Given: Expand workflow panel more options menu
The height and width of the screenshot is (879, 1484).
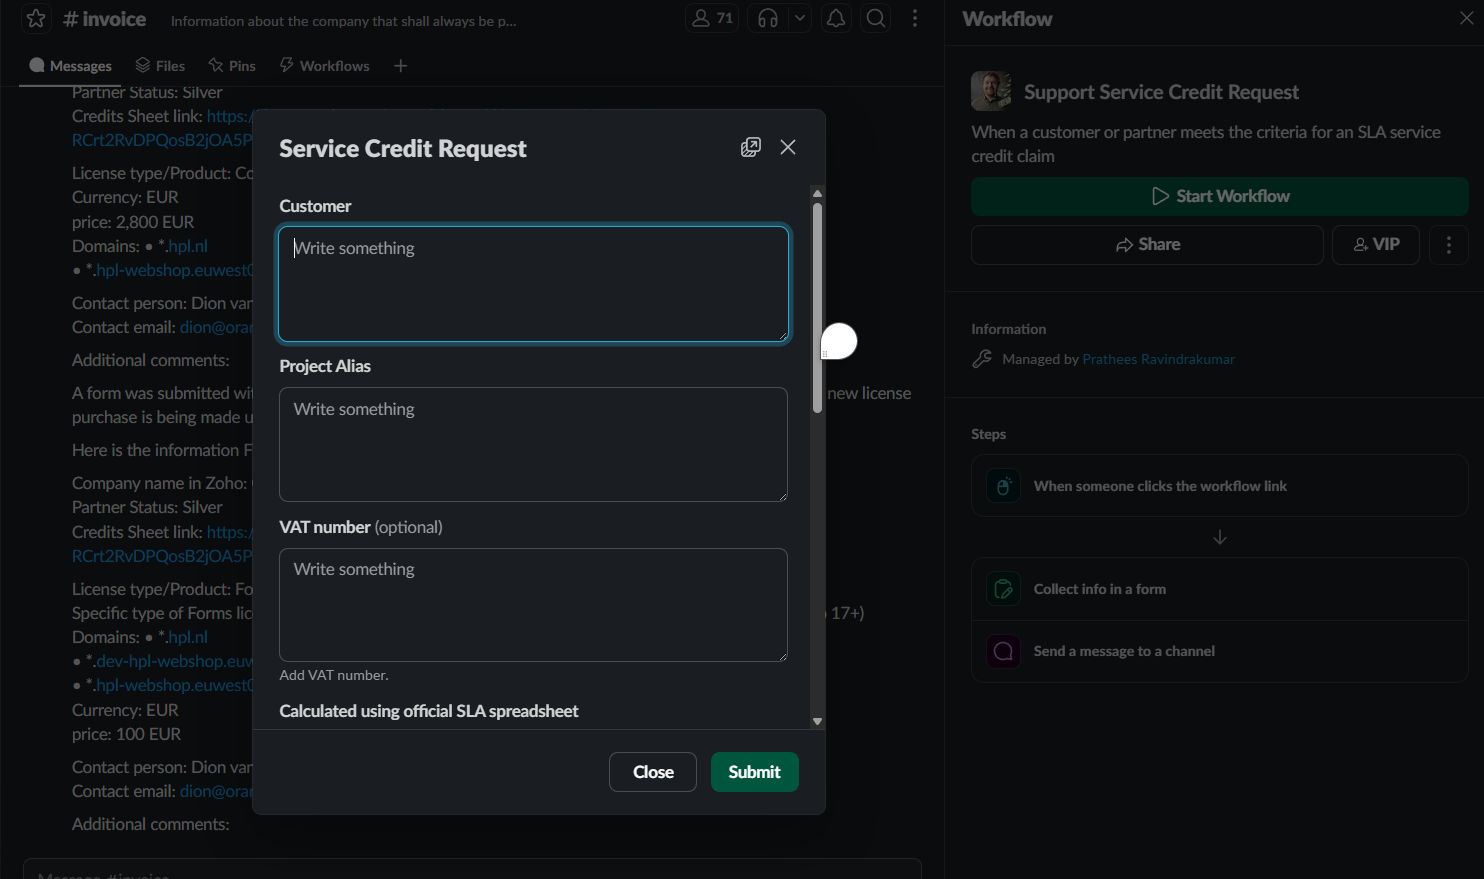Looking at the screenshot, I should (x=1448, y=245).
